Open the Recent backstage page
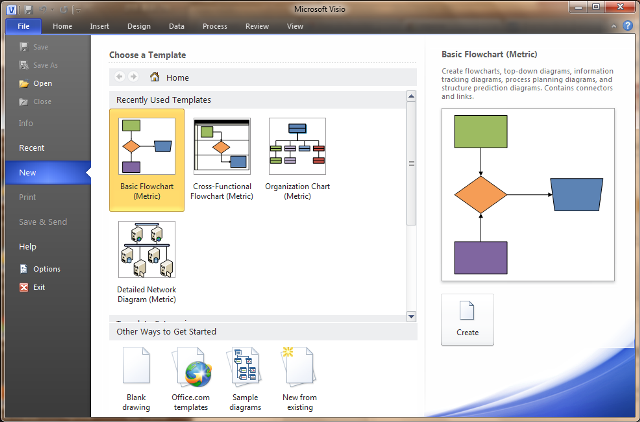The image size is (640, 422). click(x=31, y=148)
